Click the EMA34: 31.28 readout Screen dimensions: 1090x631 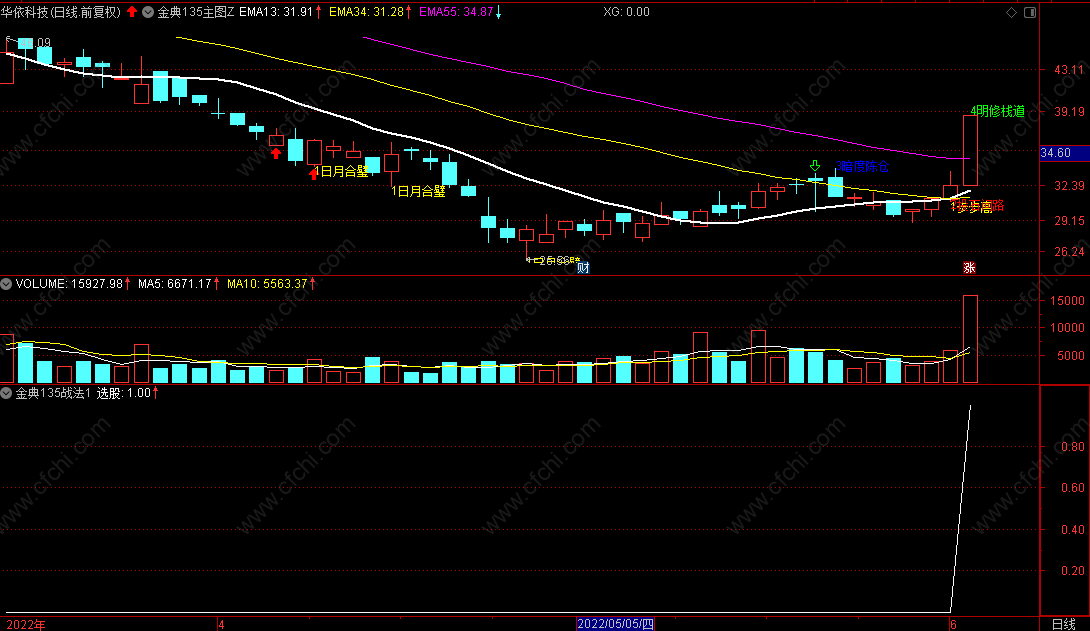366,12
